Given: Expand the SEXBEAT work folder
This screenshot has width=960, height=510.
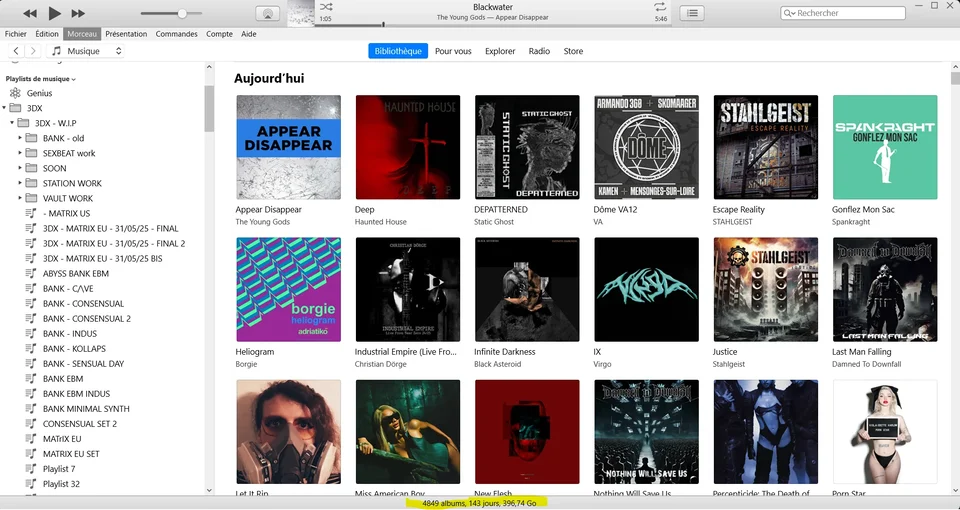Looking at the screenshot, I should pyautogui.click(x=20, y=153).
